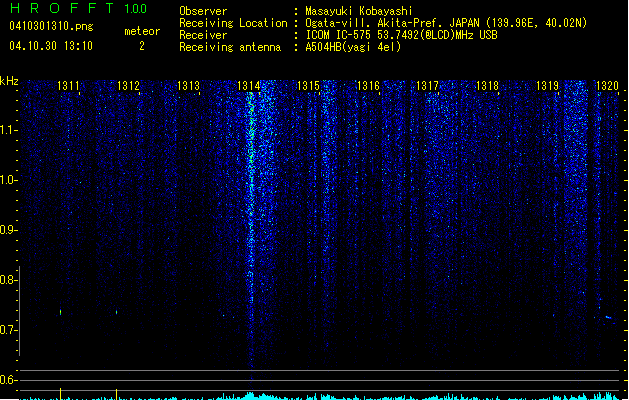Screen dimensions: 629x400
Task: Click the kHz axis unit label
Action: [9, 81]
